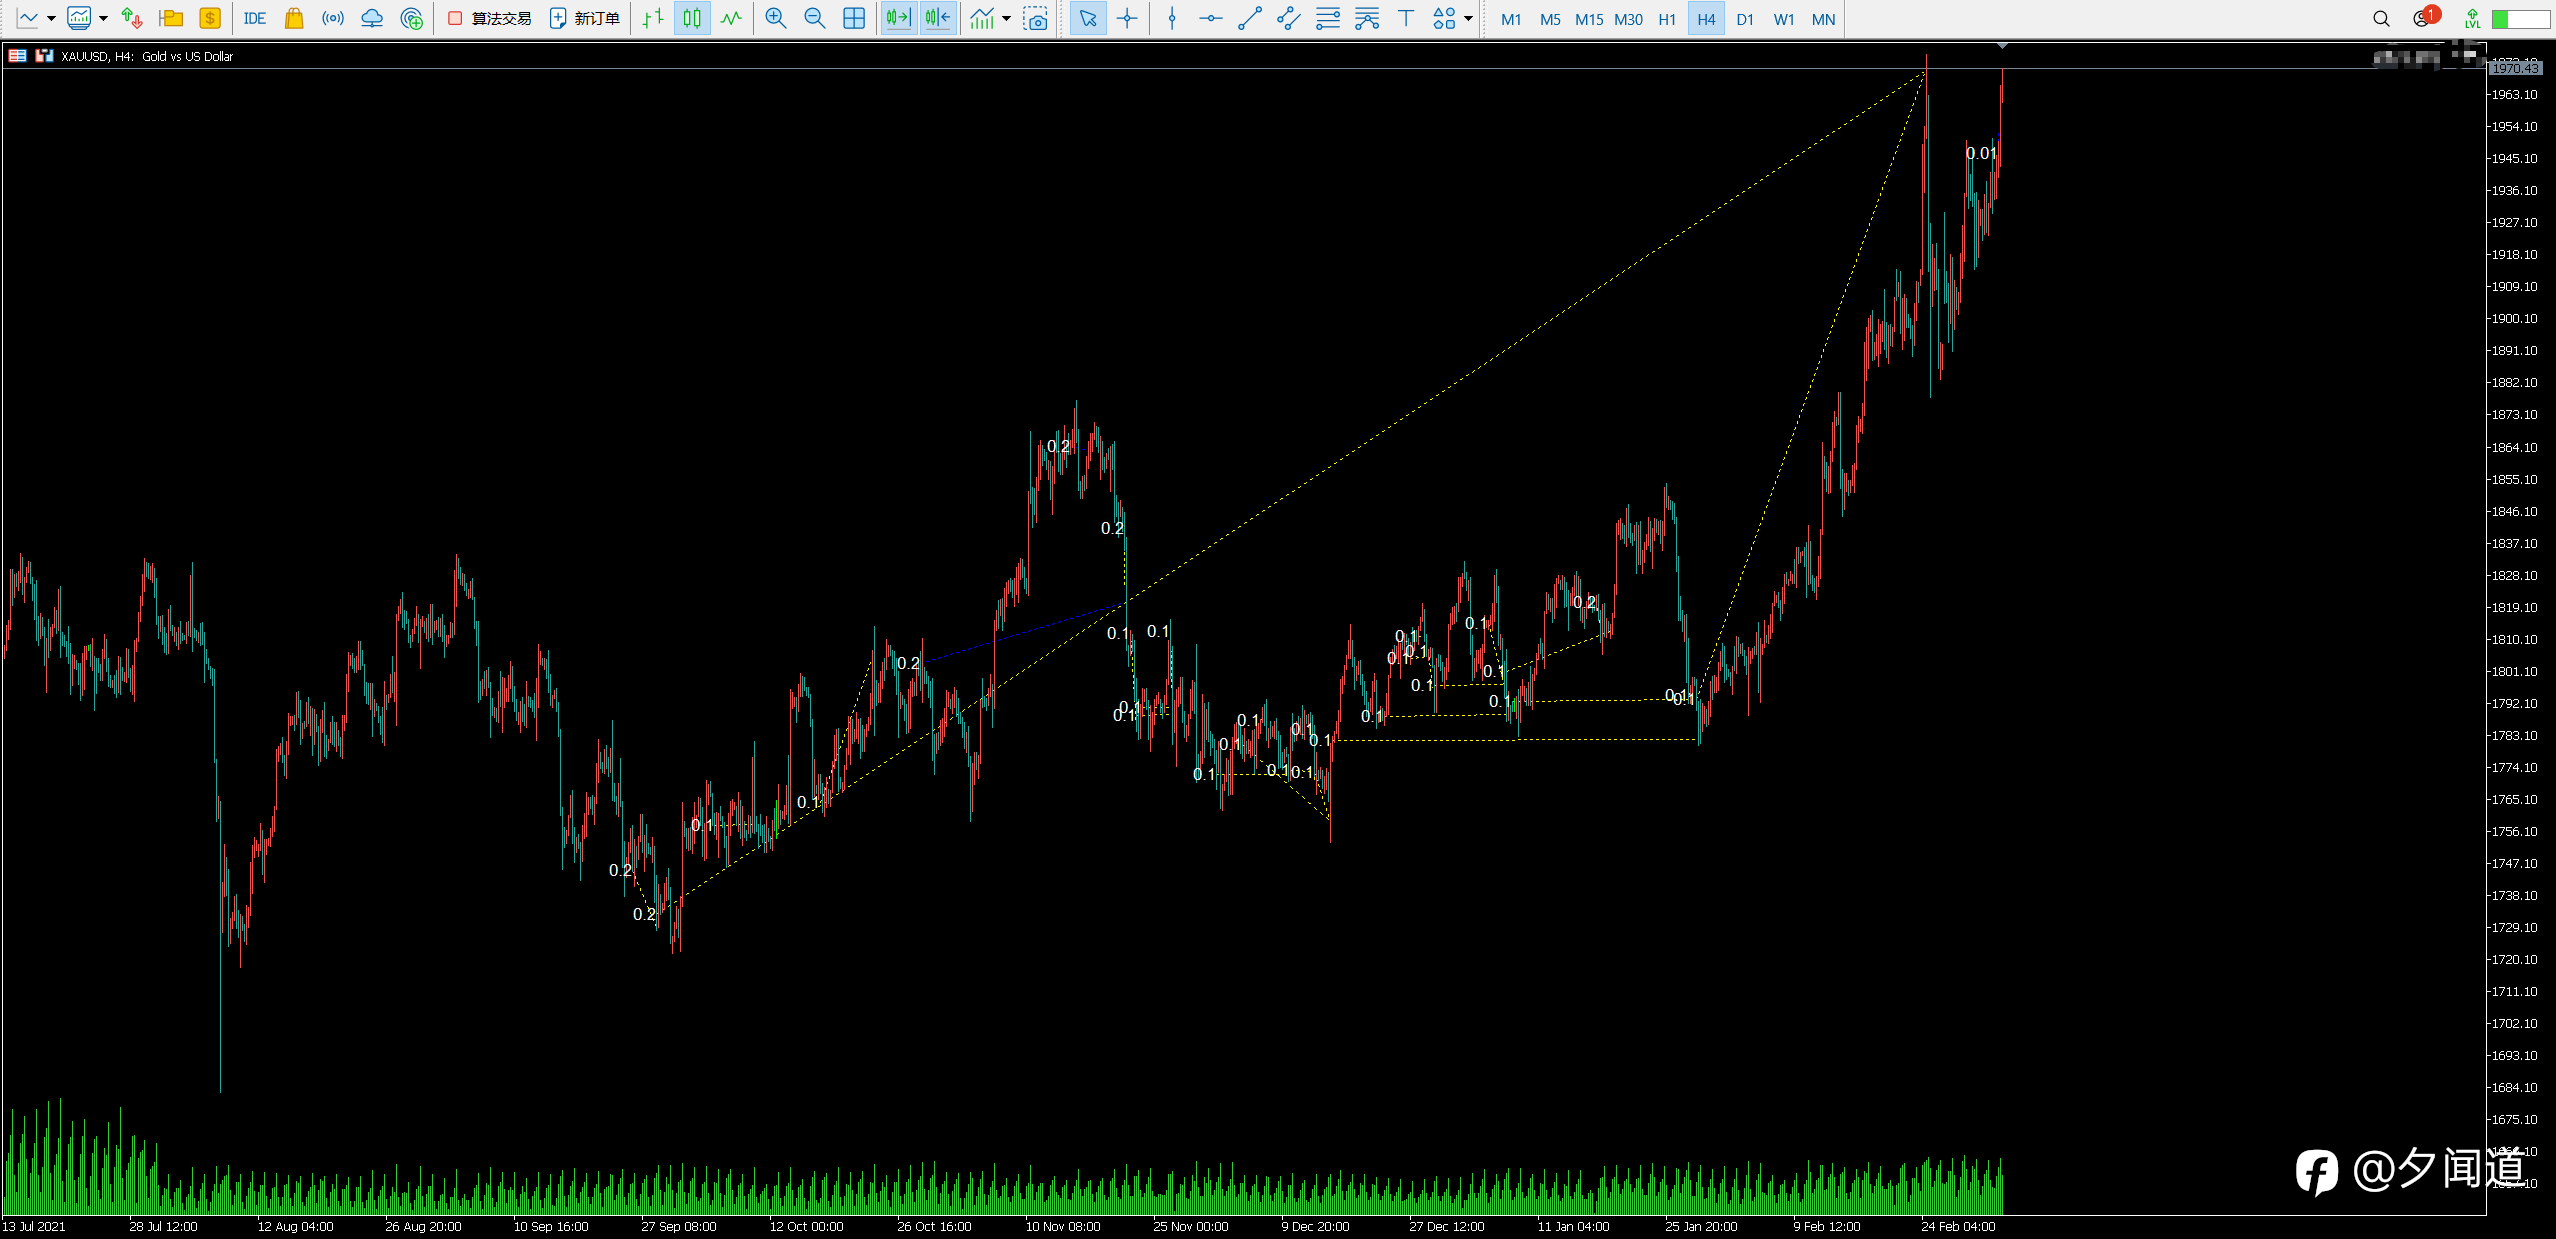Expand the chart type dropdown arrow
The image size is (2556, 1239).
(51, 19)
